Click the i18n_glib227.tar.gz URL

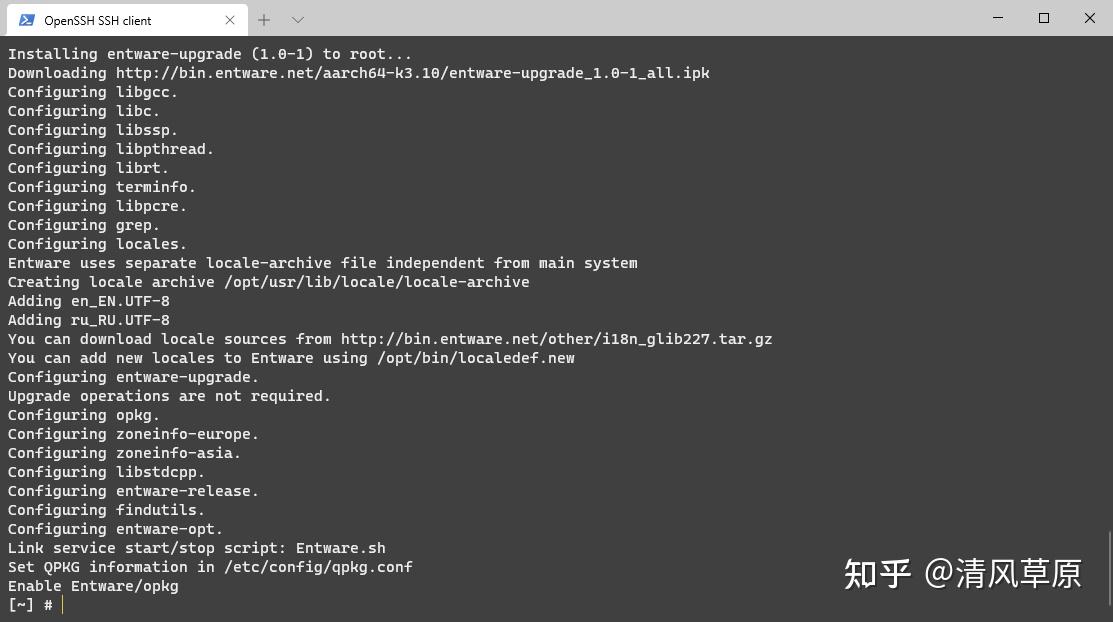[556, 339]
